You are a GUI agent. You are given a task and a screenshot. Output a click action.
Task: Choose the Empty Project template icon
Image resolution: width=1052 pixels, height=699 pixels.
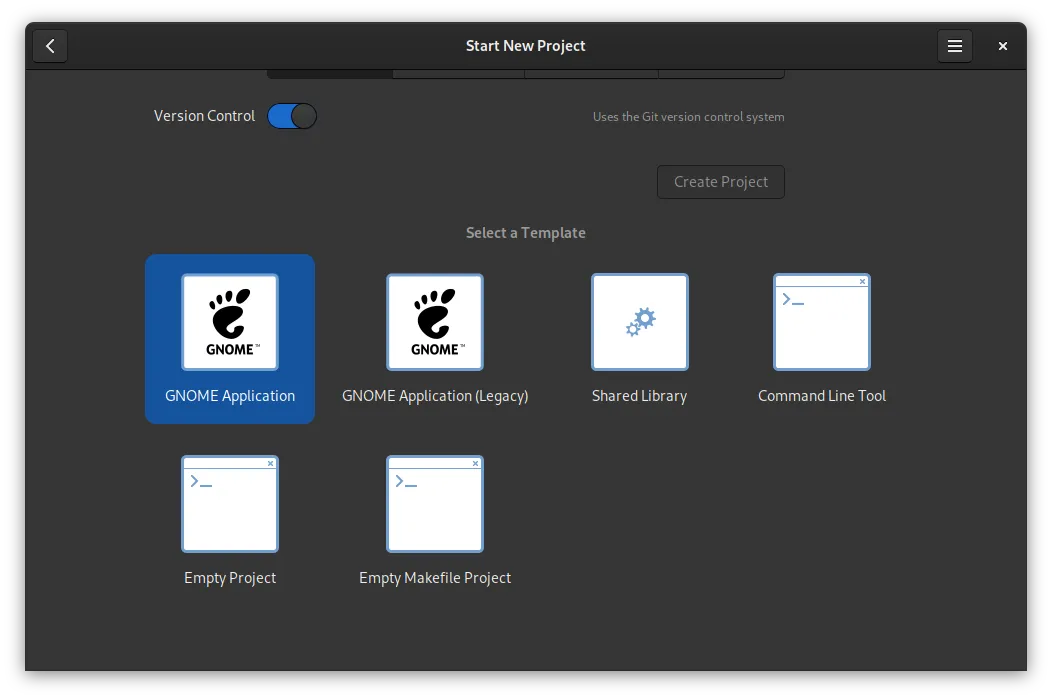229,504
